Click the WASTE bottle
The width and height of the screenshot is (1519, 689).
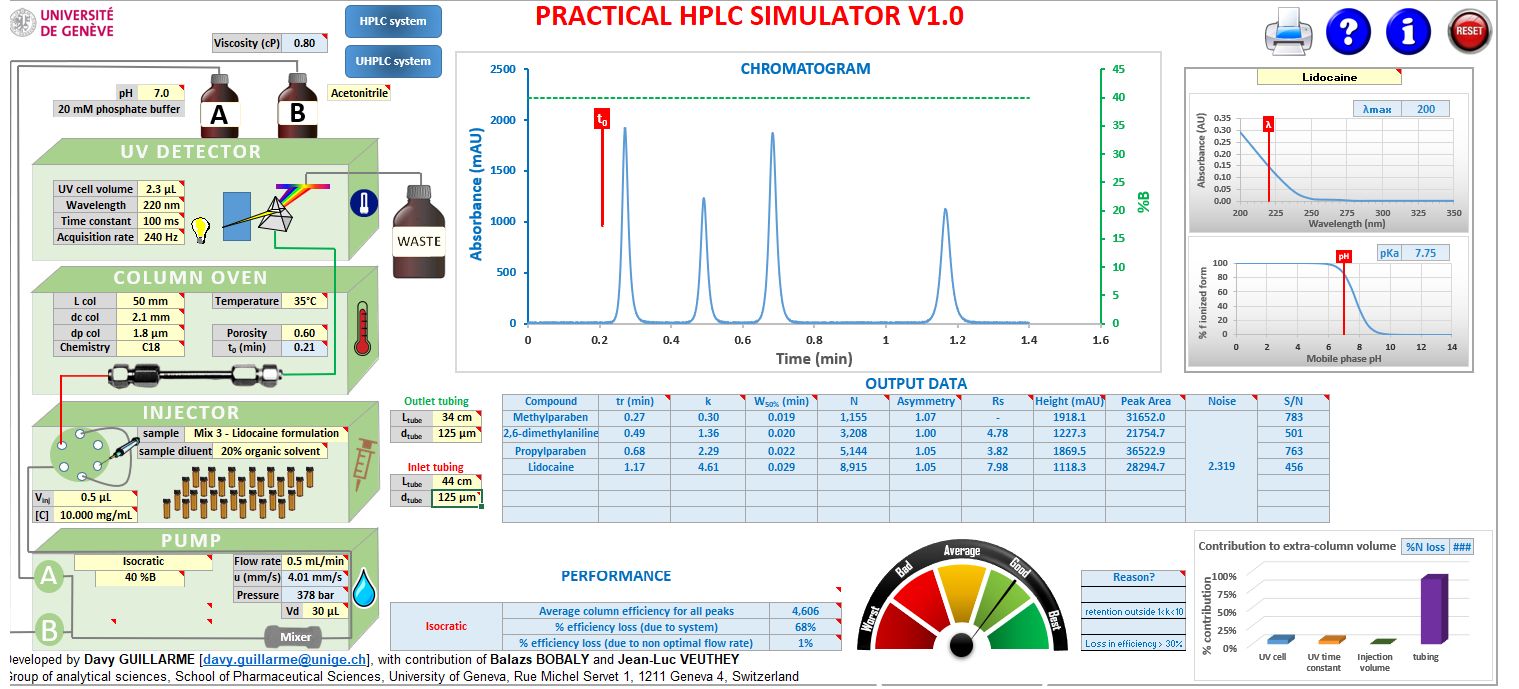click(419, 232)
